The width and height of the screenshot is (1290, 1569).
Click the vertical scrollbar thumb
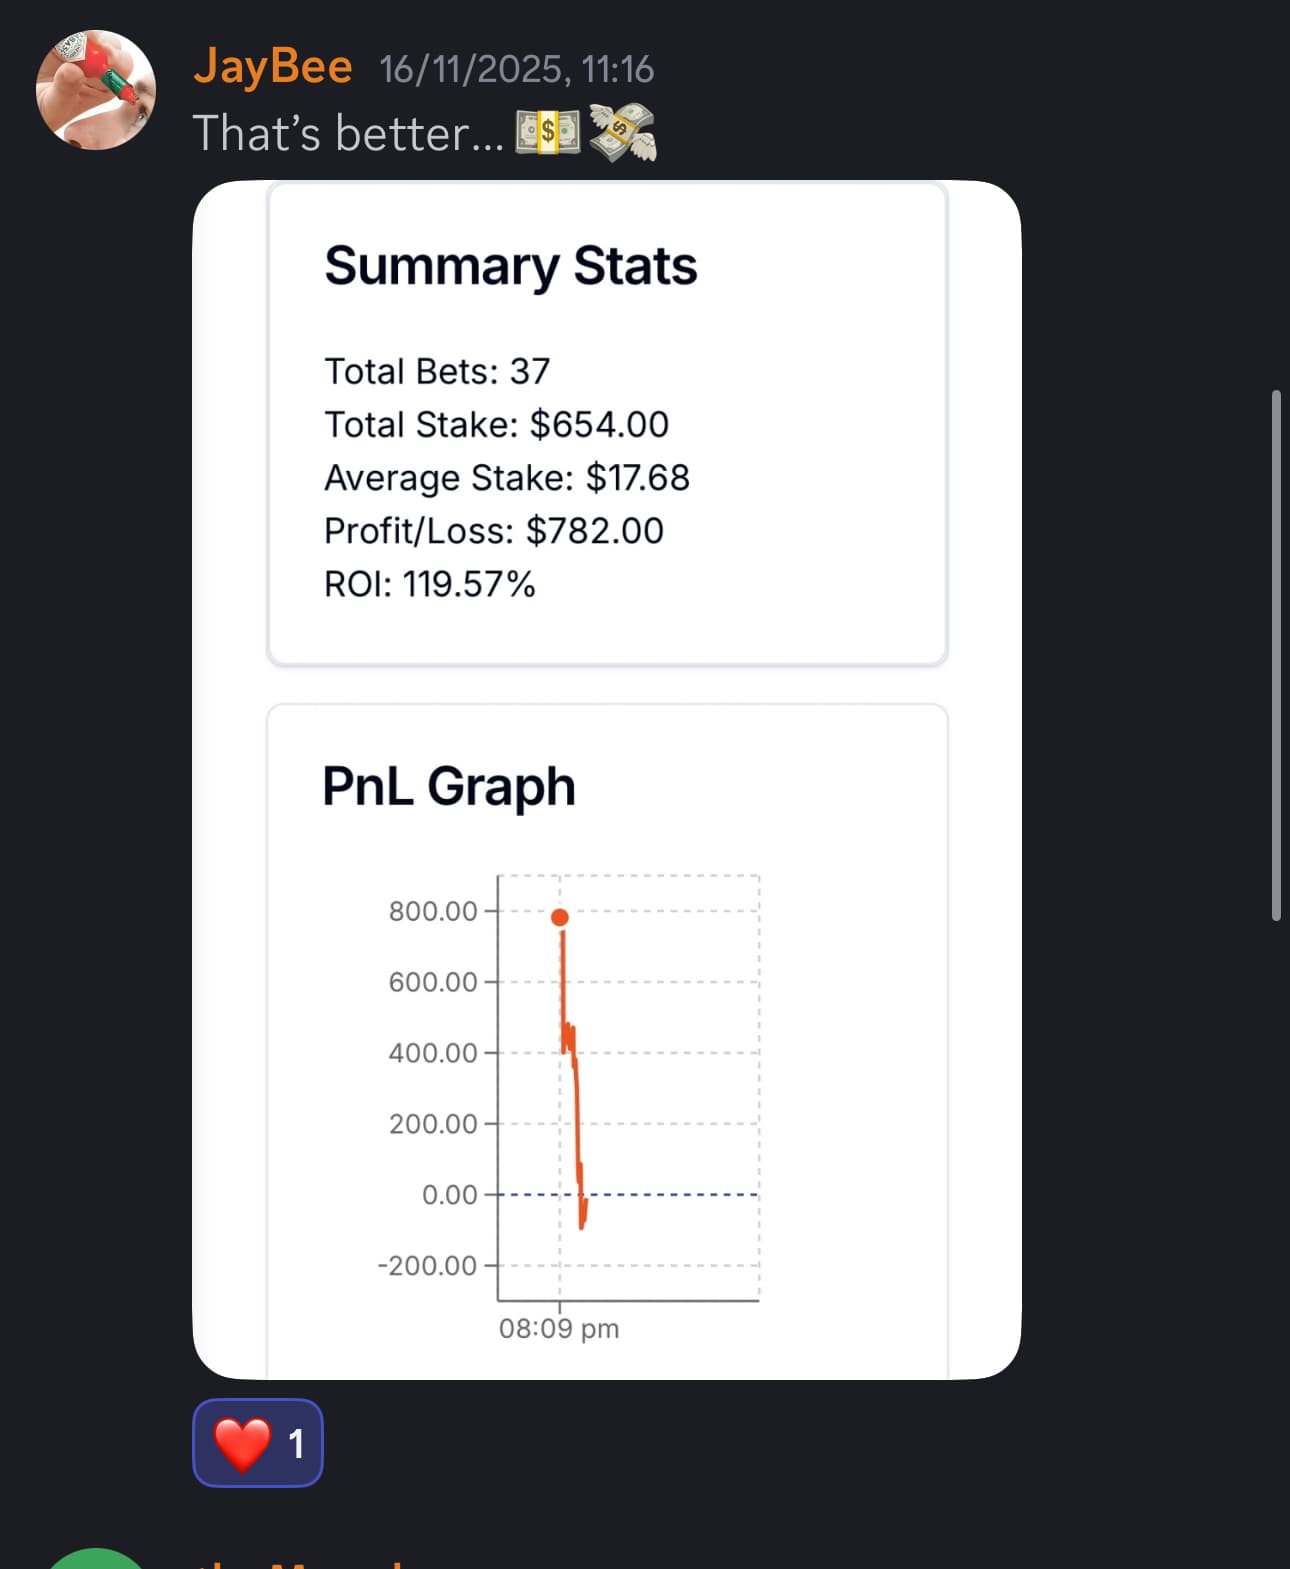point(1276,655)
